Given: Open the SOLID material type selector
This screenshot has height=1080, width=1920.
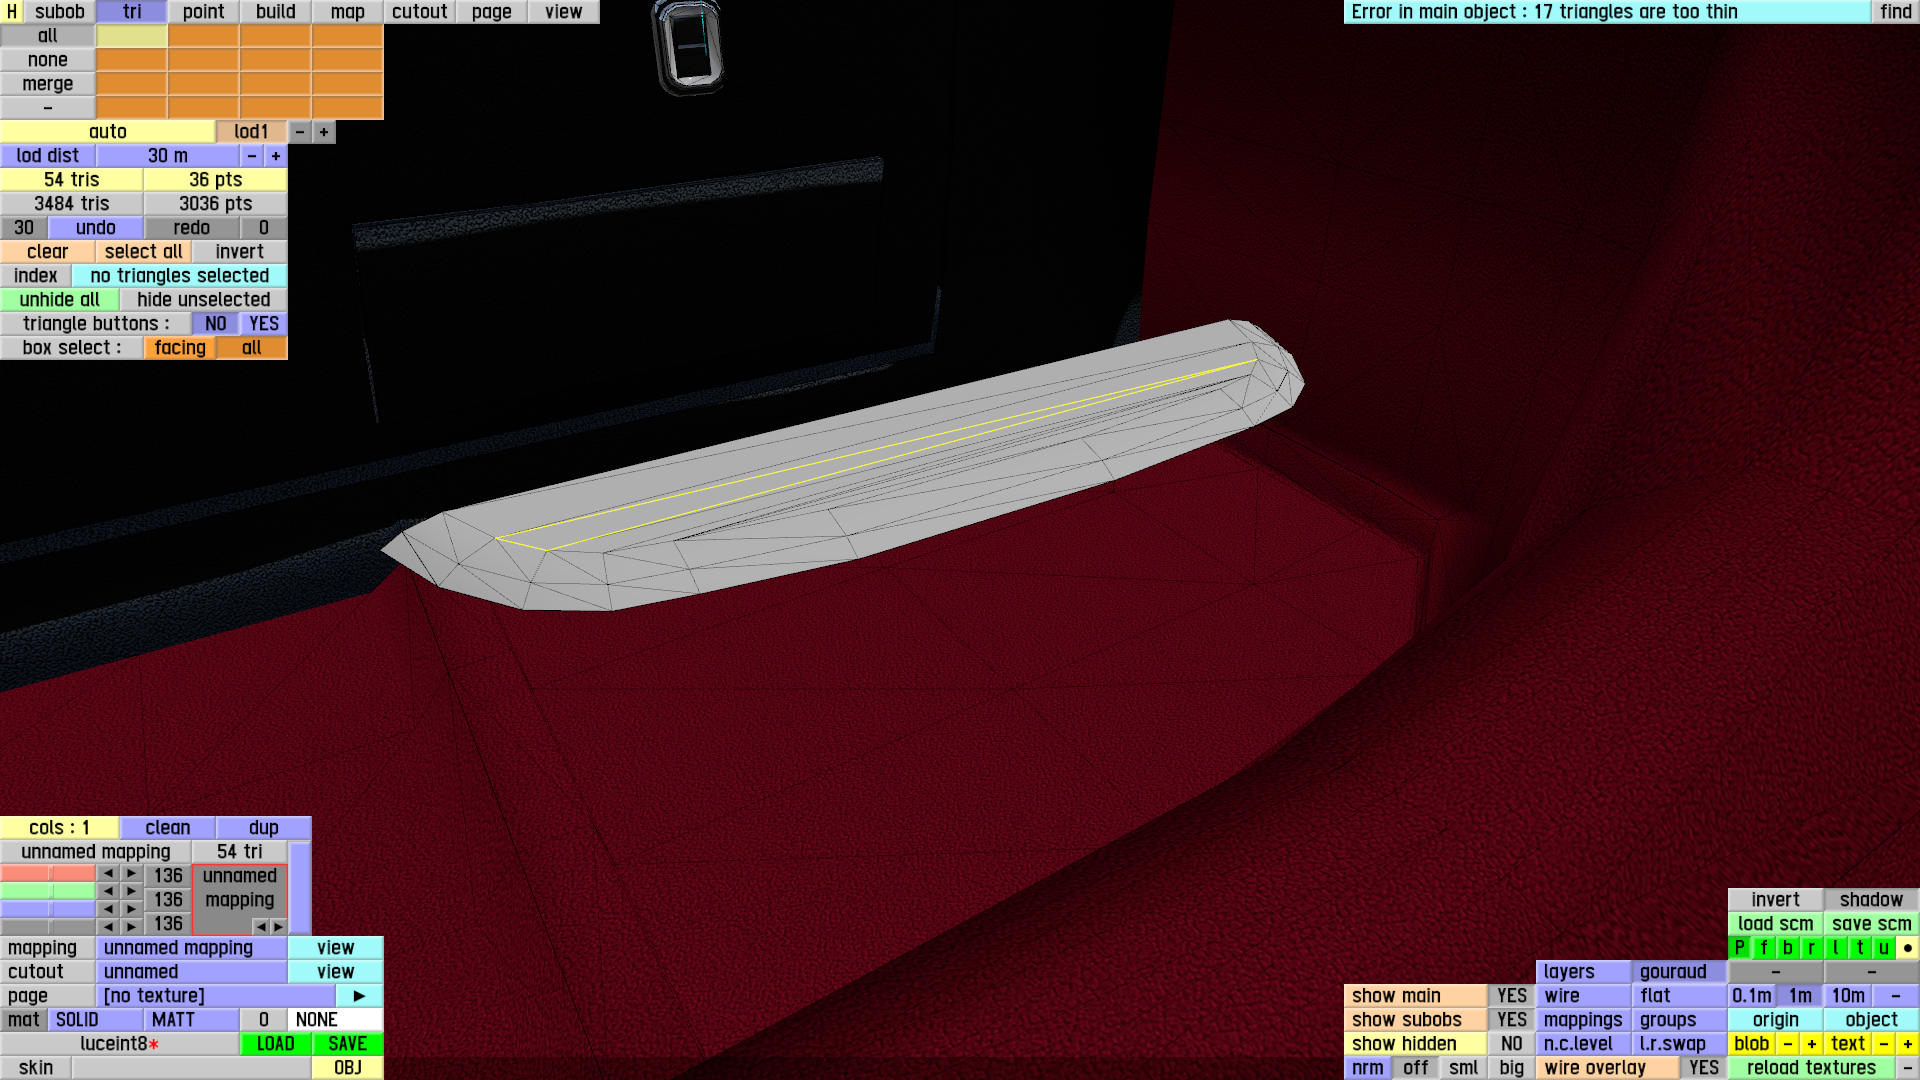Looking at the screenshot, I should tap(95, 1020).
